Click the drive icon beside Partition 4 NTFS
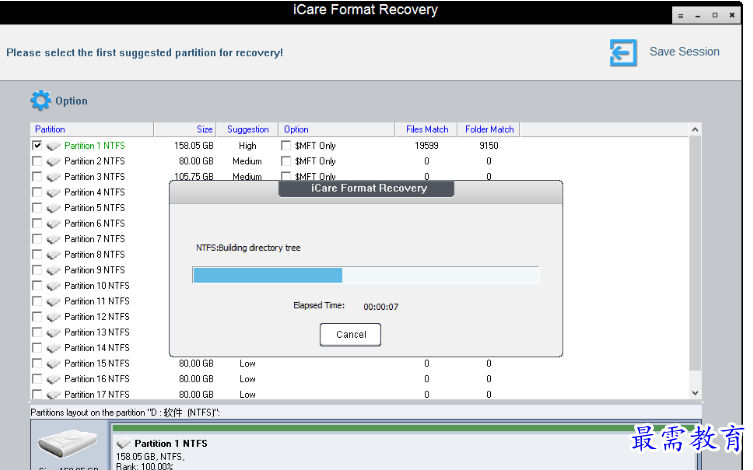This screenshot has height=470, width=753. [53, 193]
